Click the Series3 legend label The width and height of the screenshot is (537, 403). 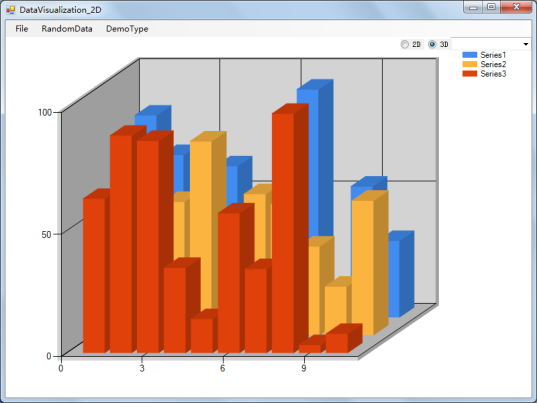coord(493,74)
